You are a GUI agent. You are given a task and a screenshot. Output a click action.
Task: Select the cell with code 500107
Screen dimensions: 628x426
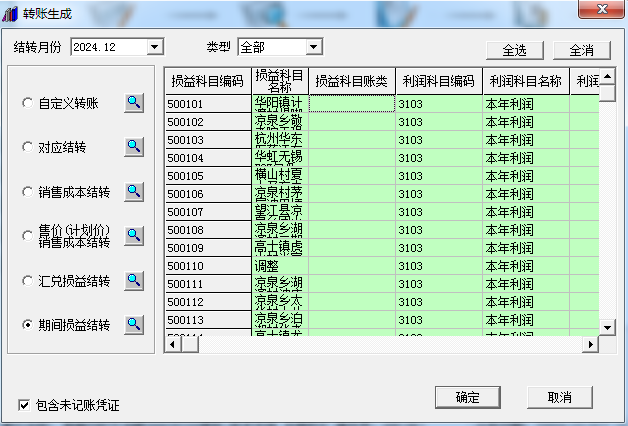208,212
